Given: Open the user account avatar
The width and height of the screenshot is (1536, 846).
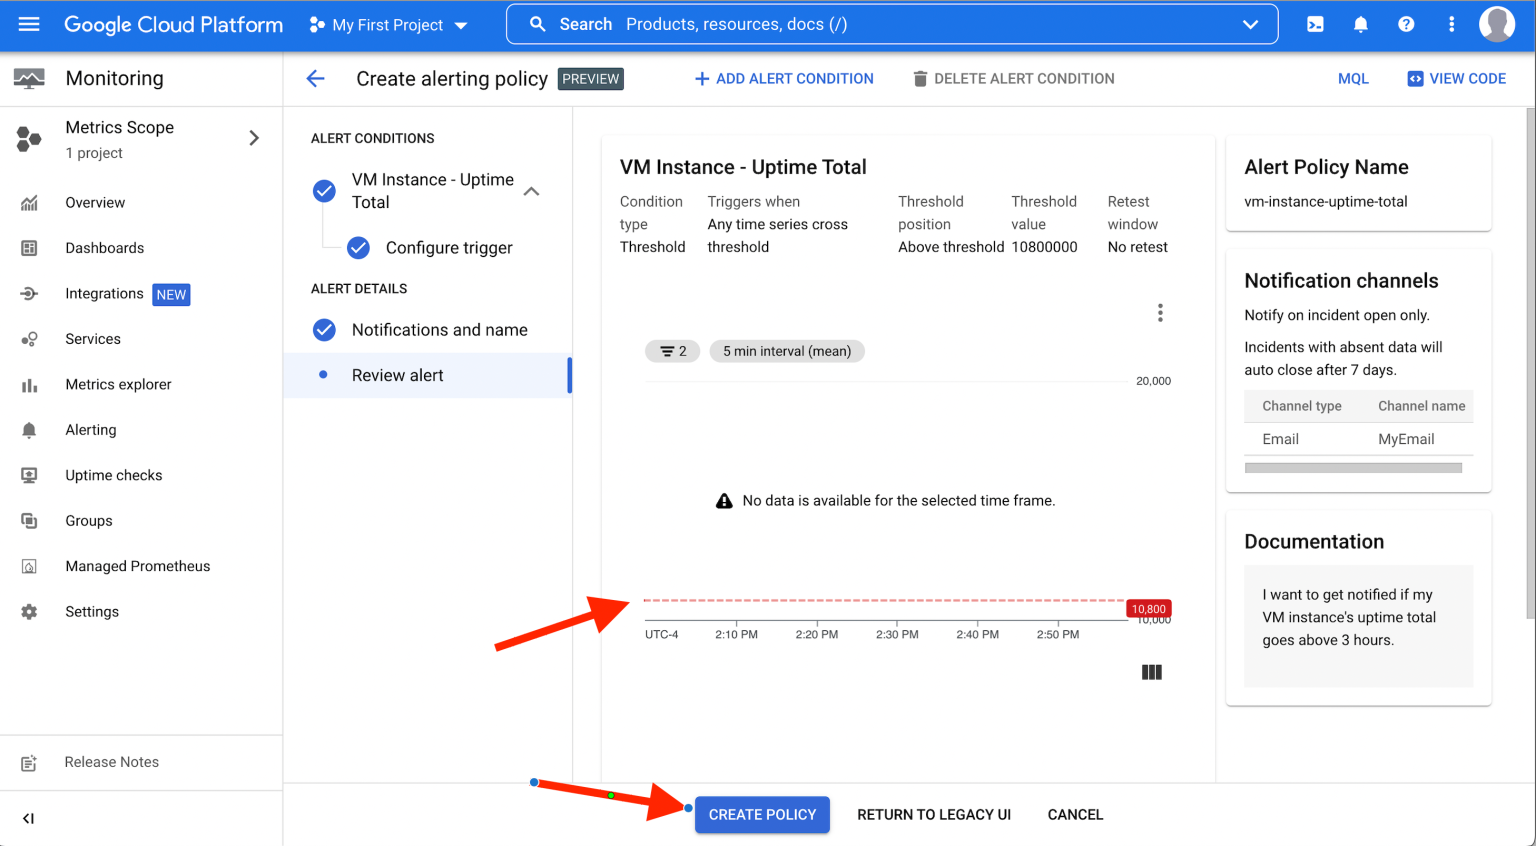Looking at the screenshot, I should pyautogui.click(x=1496, y=24).
